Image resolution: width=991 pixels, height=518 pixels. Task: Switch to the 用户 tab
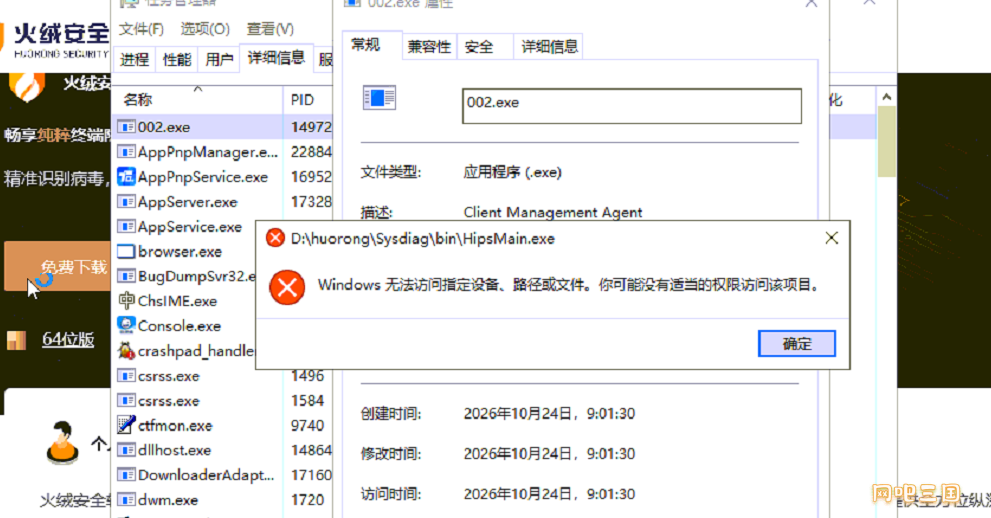(219, 60)
